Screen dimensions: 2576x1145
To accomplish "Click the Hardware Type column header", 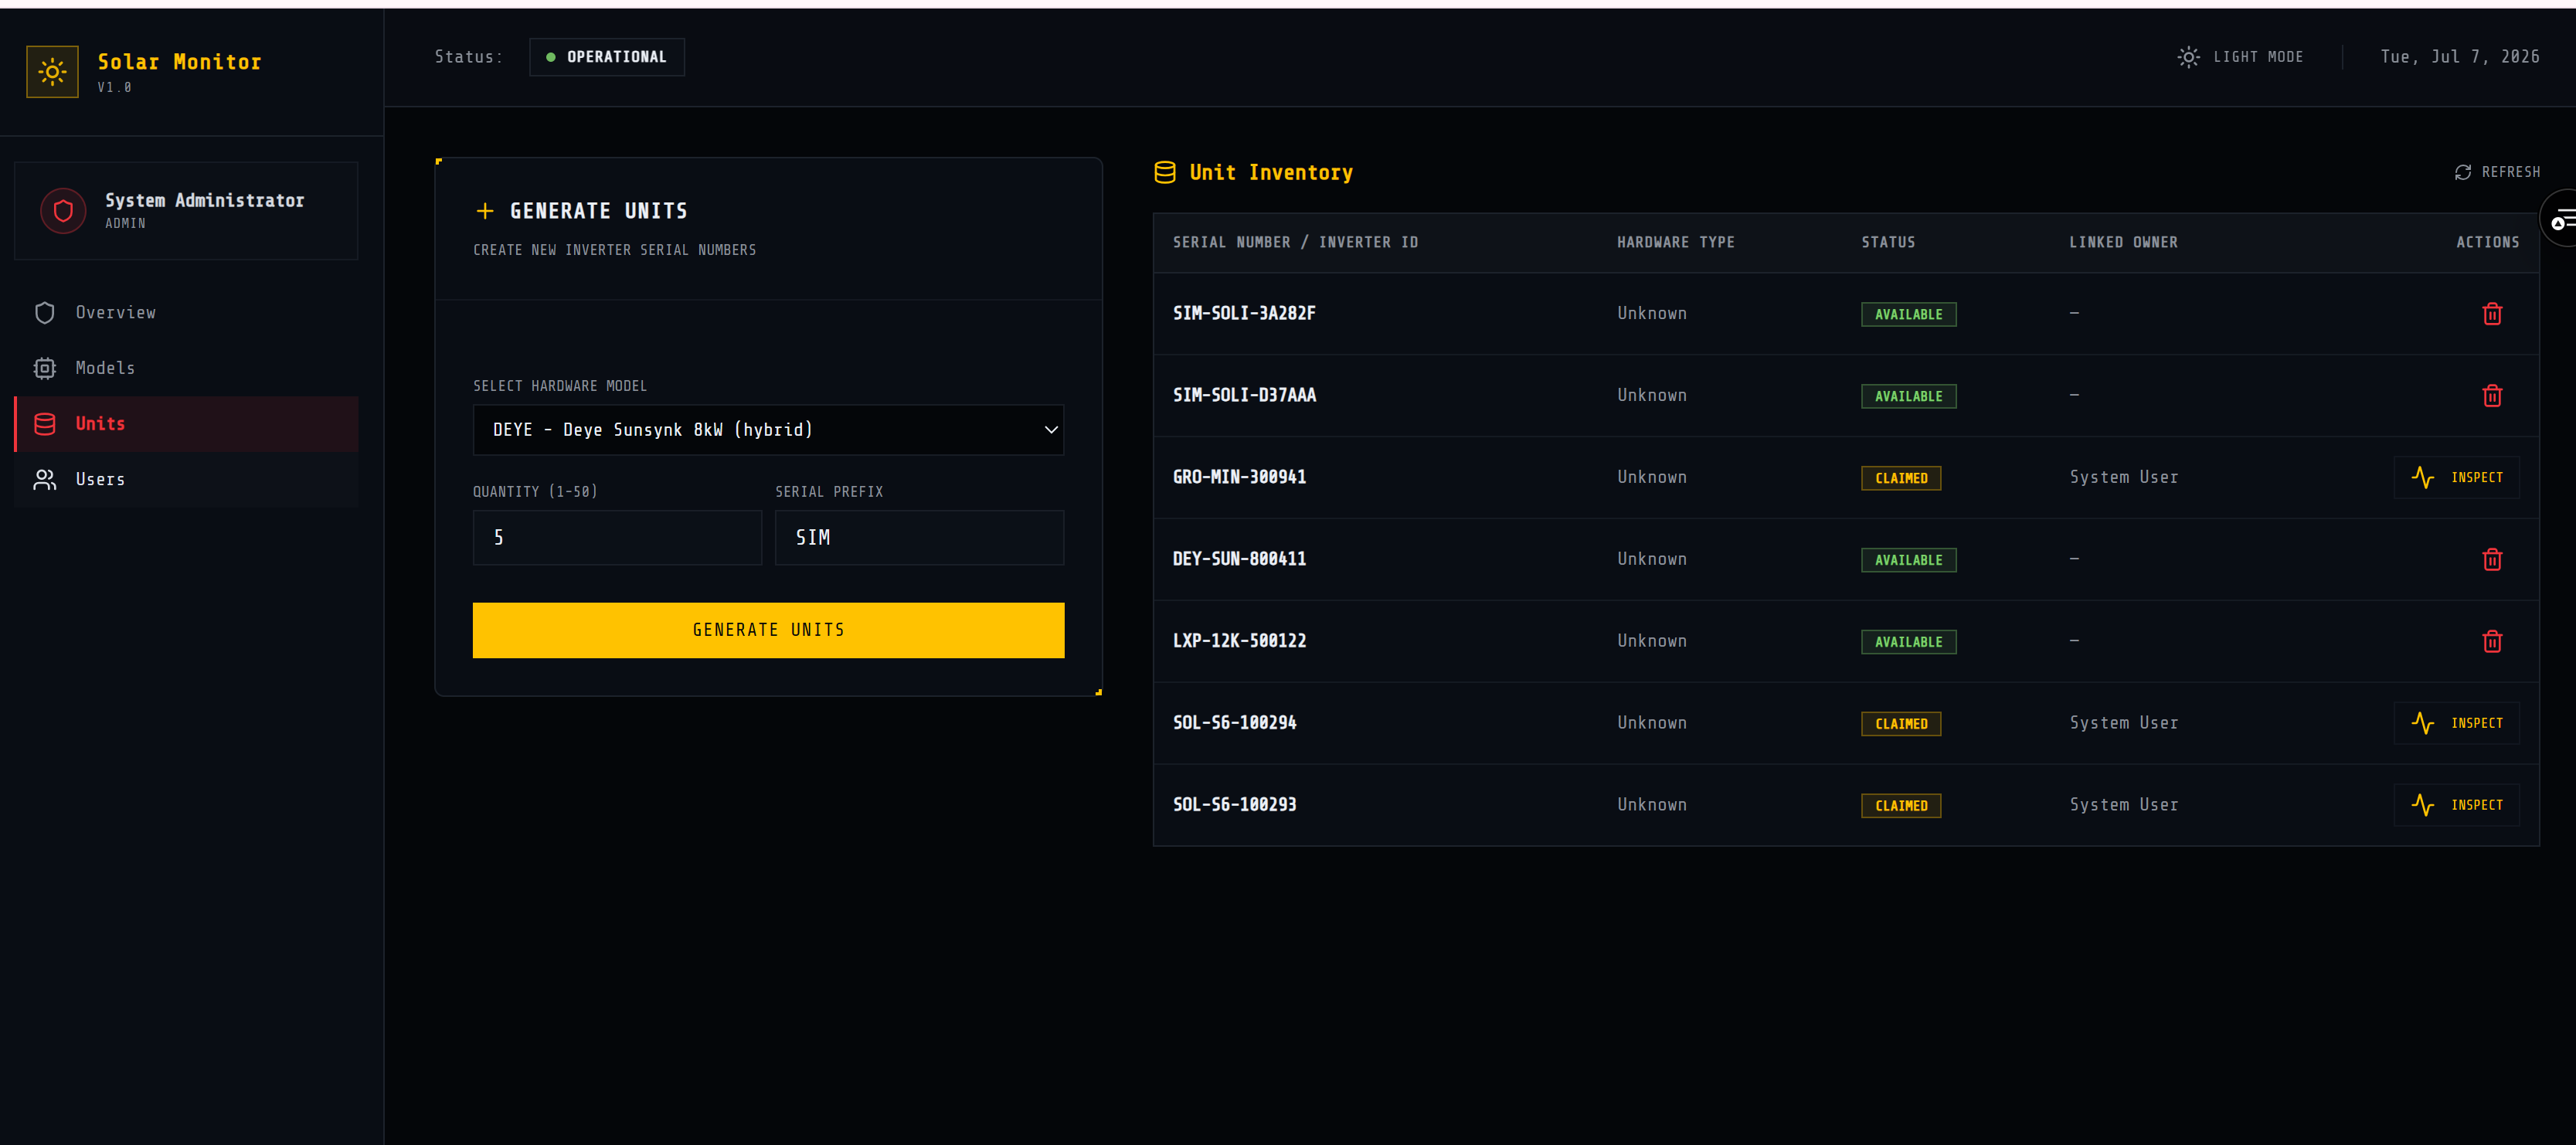I will click(1675, 243).
